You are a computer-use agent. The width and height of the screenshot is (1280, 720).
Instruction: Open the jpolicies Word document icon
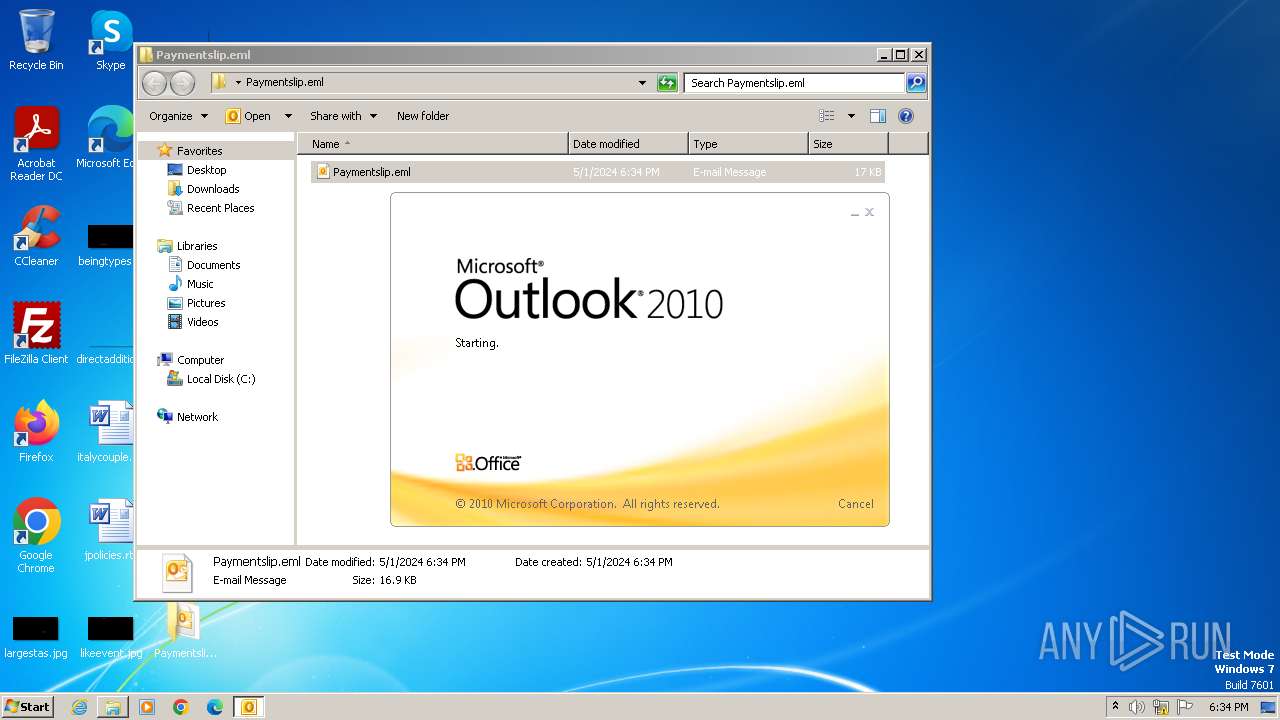[110, 530]
